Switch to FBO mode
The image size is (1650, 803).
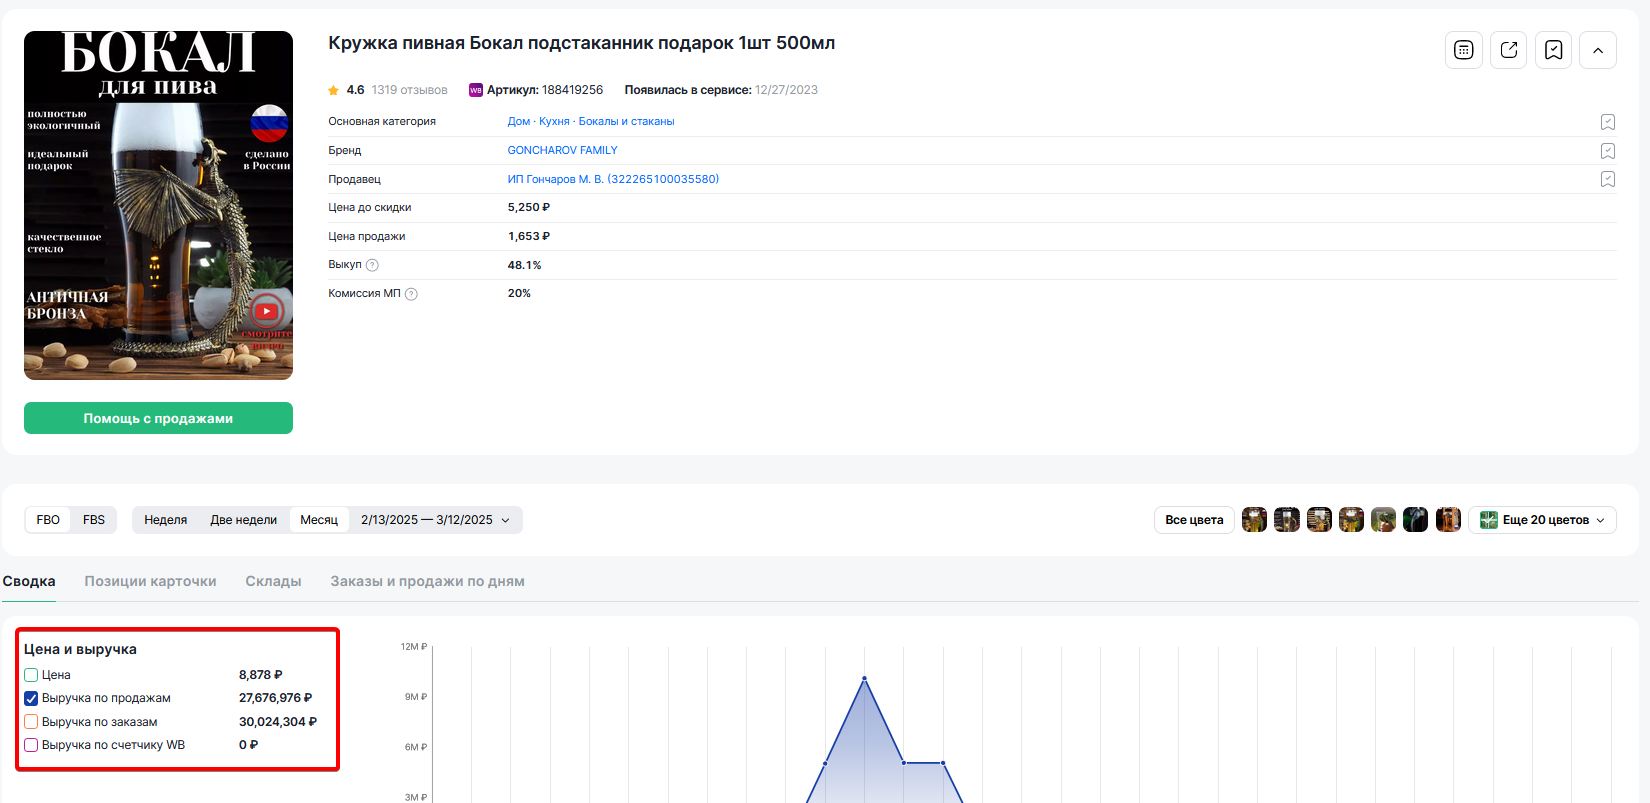48,520
